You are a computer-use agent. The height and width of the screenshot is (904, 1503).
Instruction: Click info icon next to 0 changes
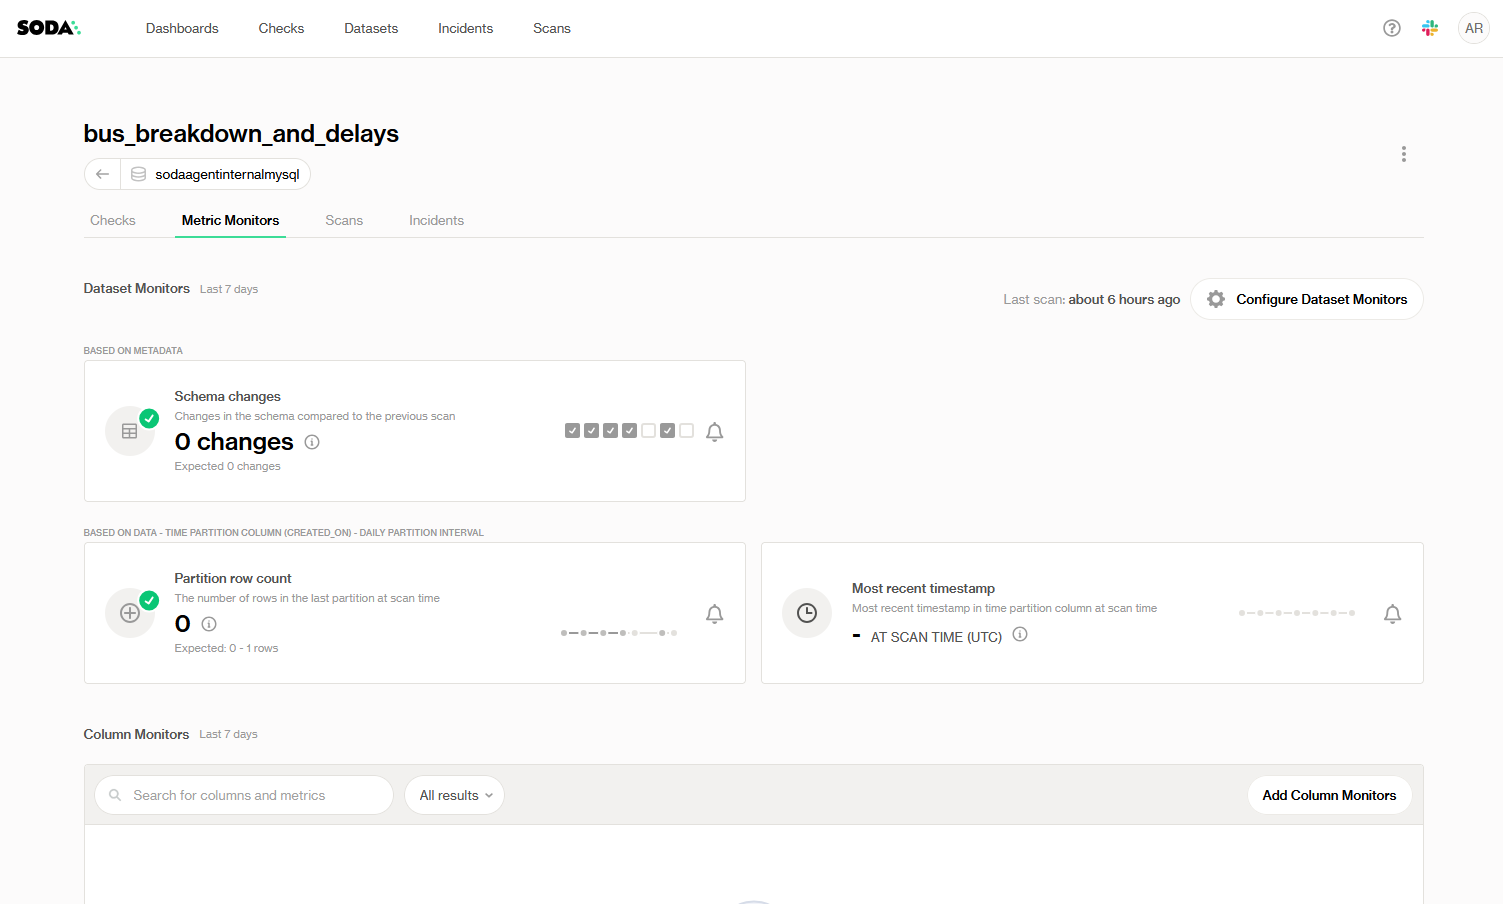click(312, 442)
